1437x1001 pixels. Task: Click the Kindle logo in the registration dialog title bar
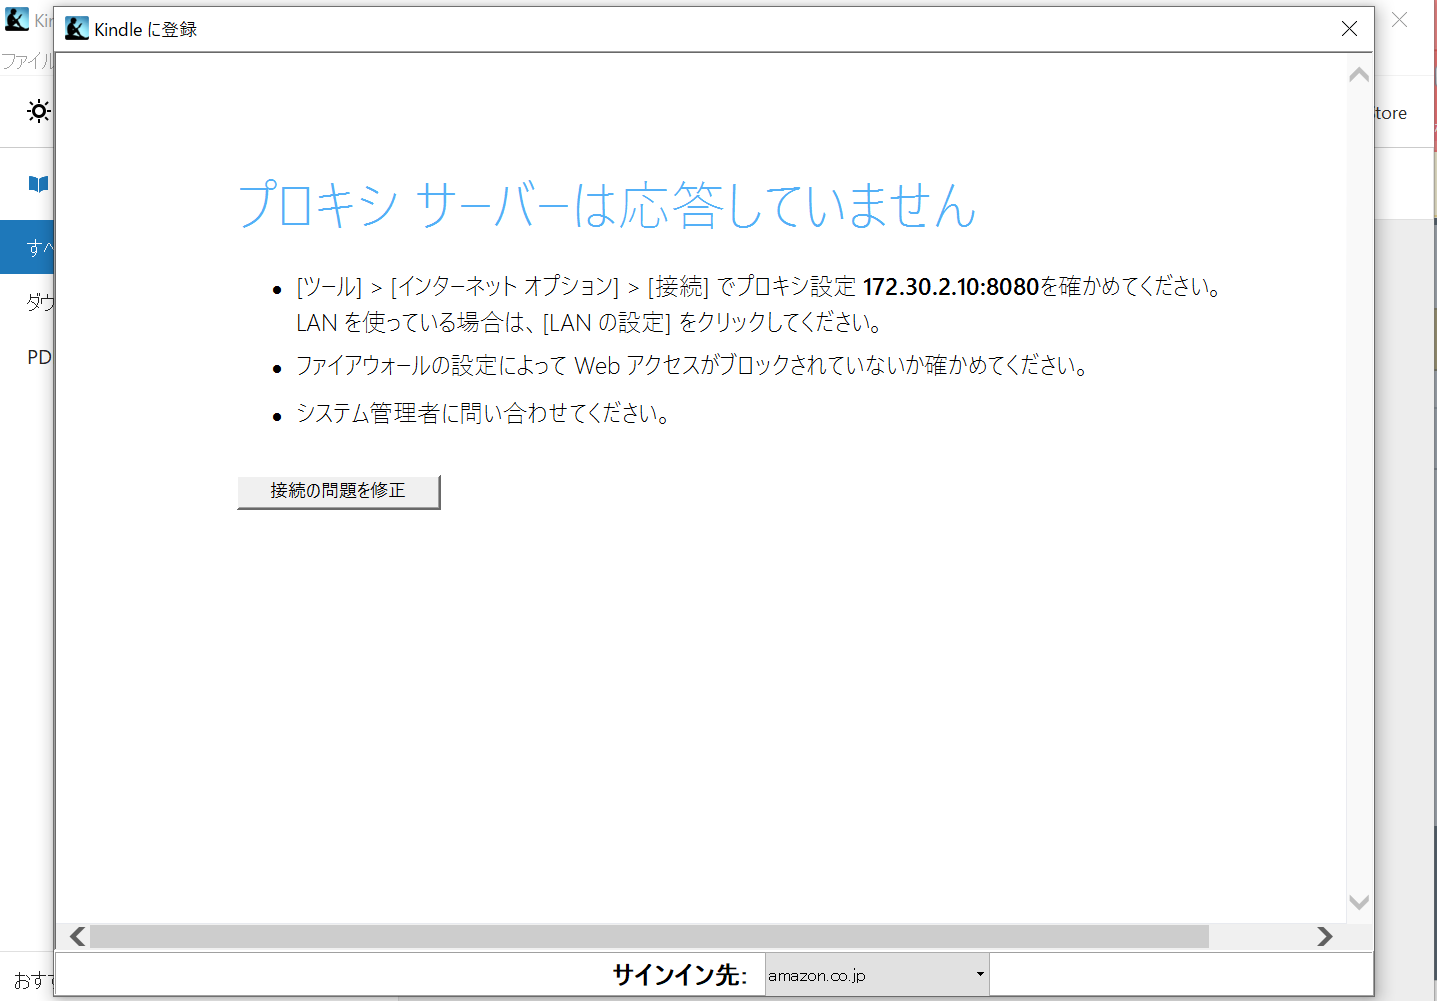pyautogui.click(x=76, y=29)
